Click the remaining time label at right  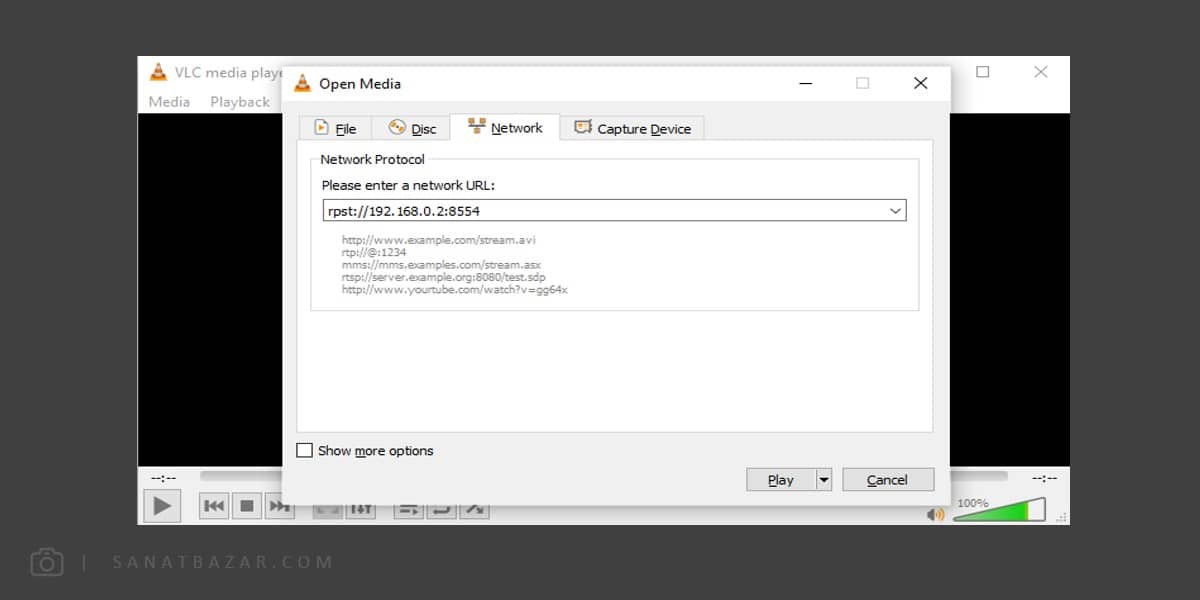pyautogui.click(x=1044, y=478)
